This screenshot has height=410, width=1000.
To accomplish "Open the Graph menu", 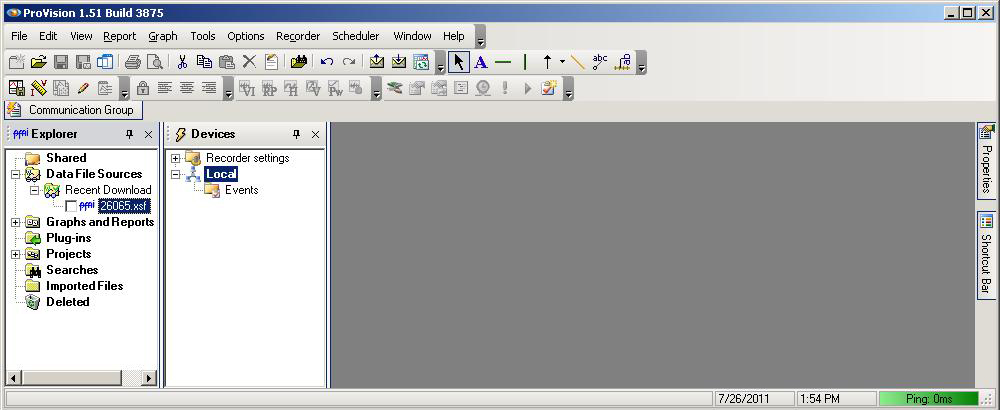I will pyautogui.click(x=163, y=36).
